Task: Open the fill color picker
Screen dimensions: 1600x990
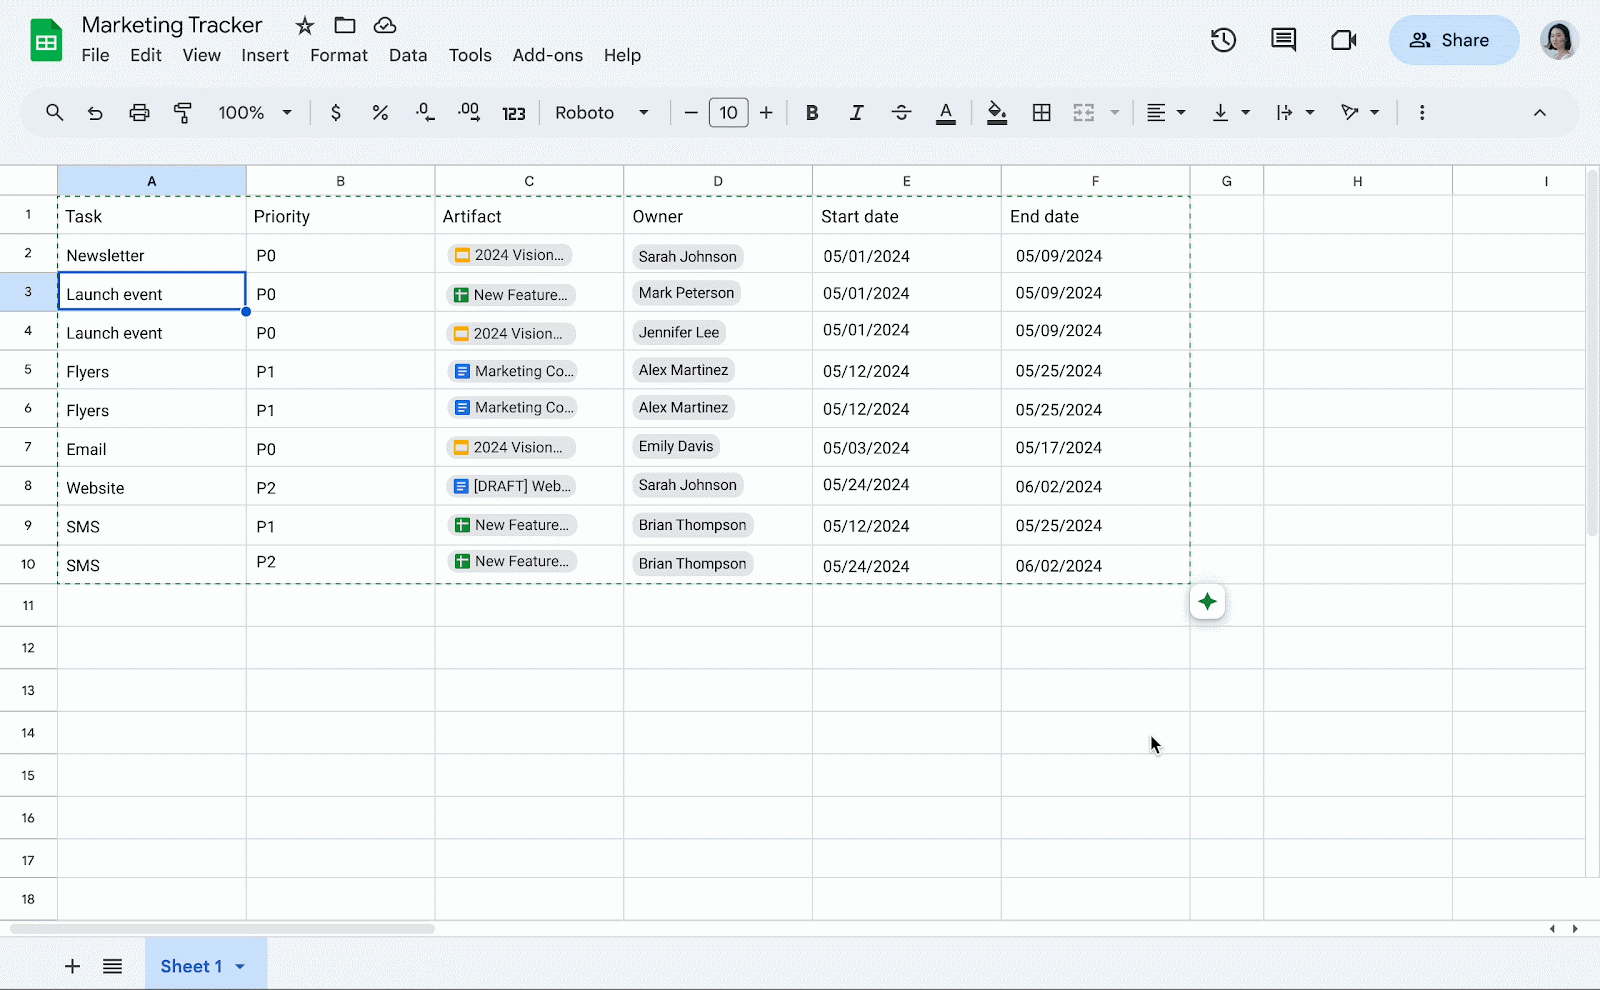Action: [996, 112]
